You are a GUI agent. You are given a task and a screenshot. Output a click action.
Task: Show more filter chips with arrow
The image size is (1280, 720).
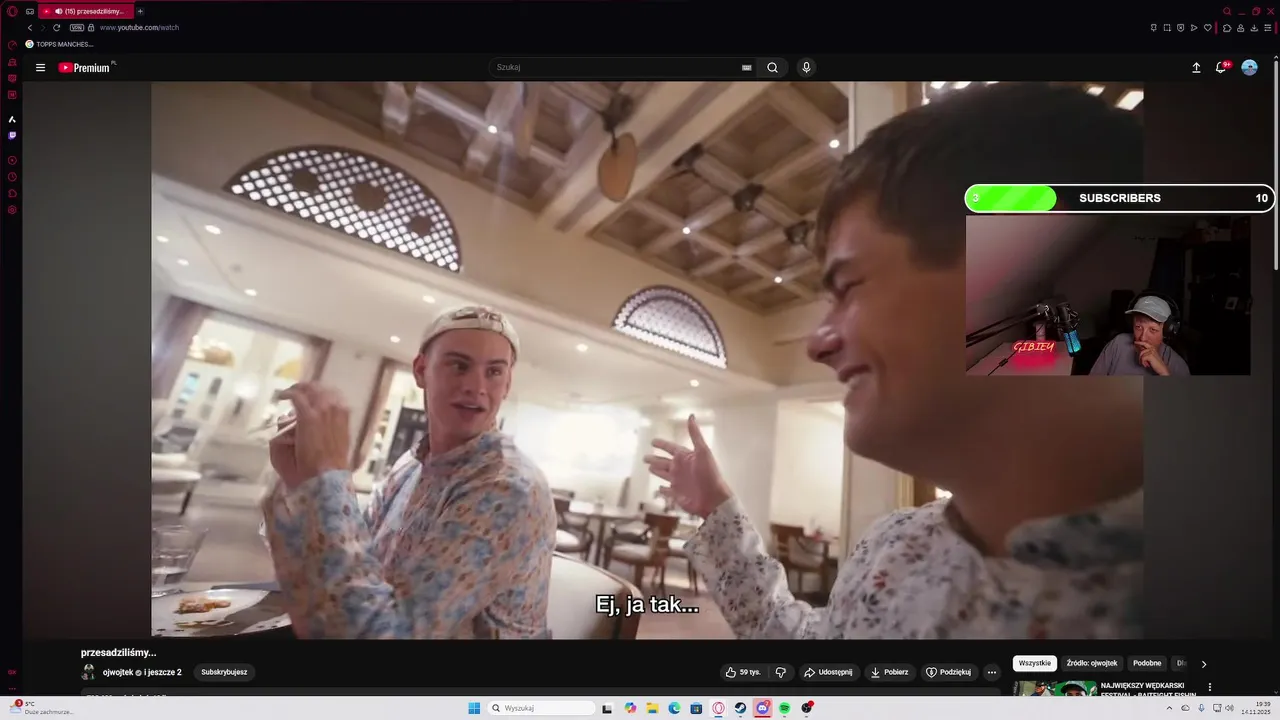1204,664
